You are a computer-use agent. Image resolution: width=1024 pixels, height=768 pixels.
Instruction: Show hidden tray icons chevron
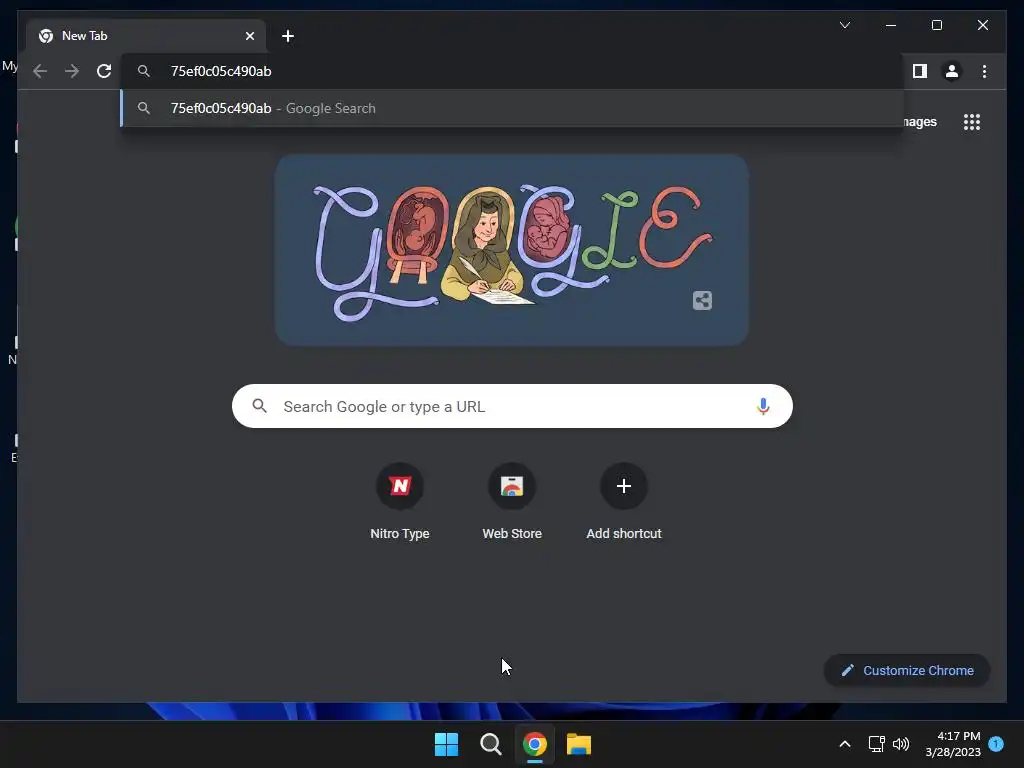pos(844,744)
